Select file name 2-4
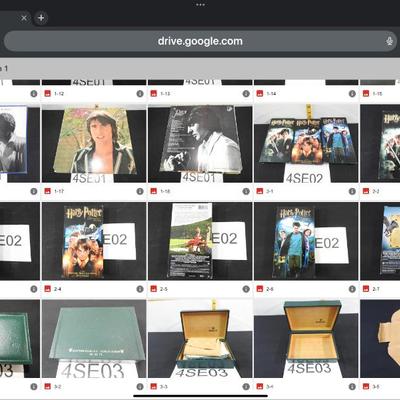400x400 pixels. (58, 289)
